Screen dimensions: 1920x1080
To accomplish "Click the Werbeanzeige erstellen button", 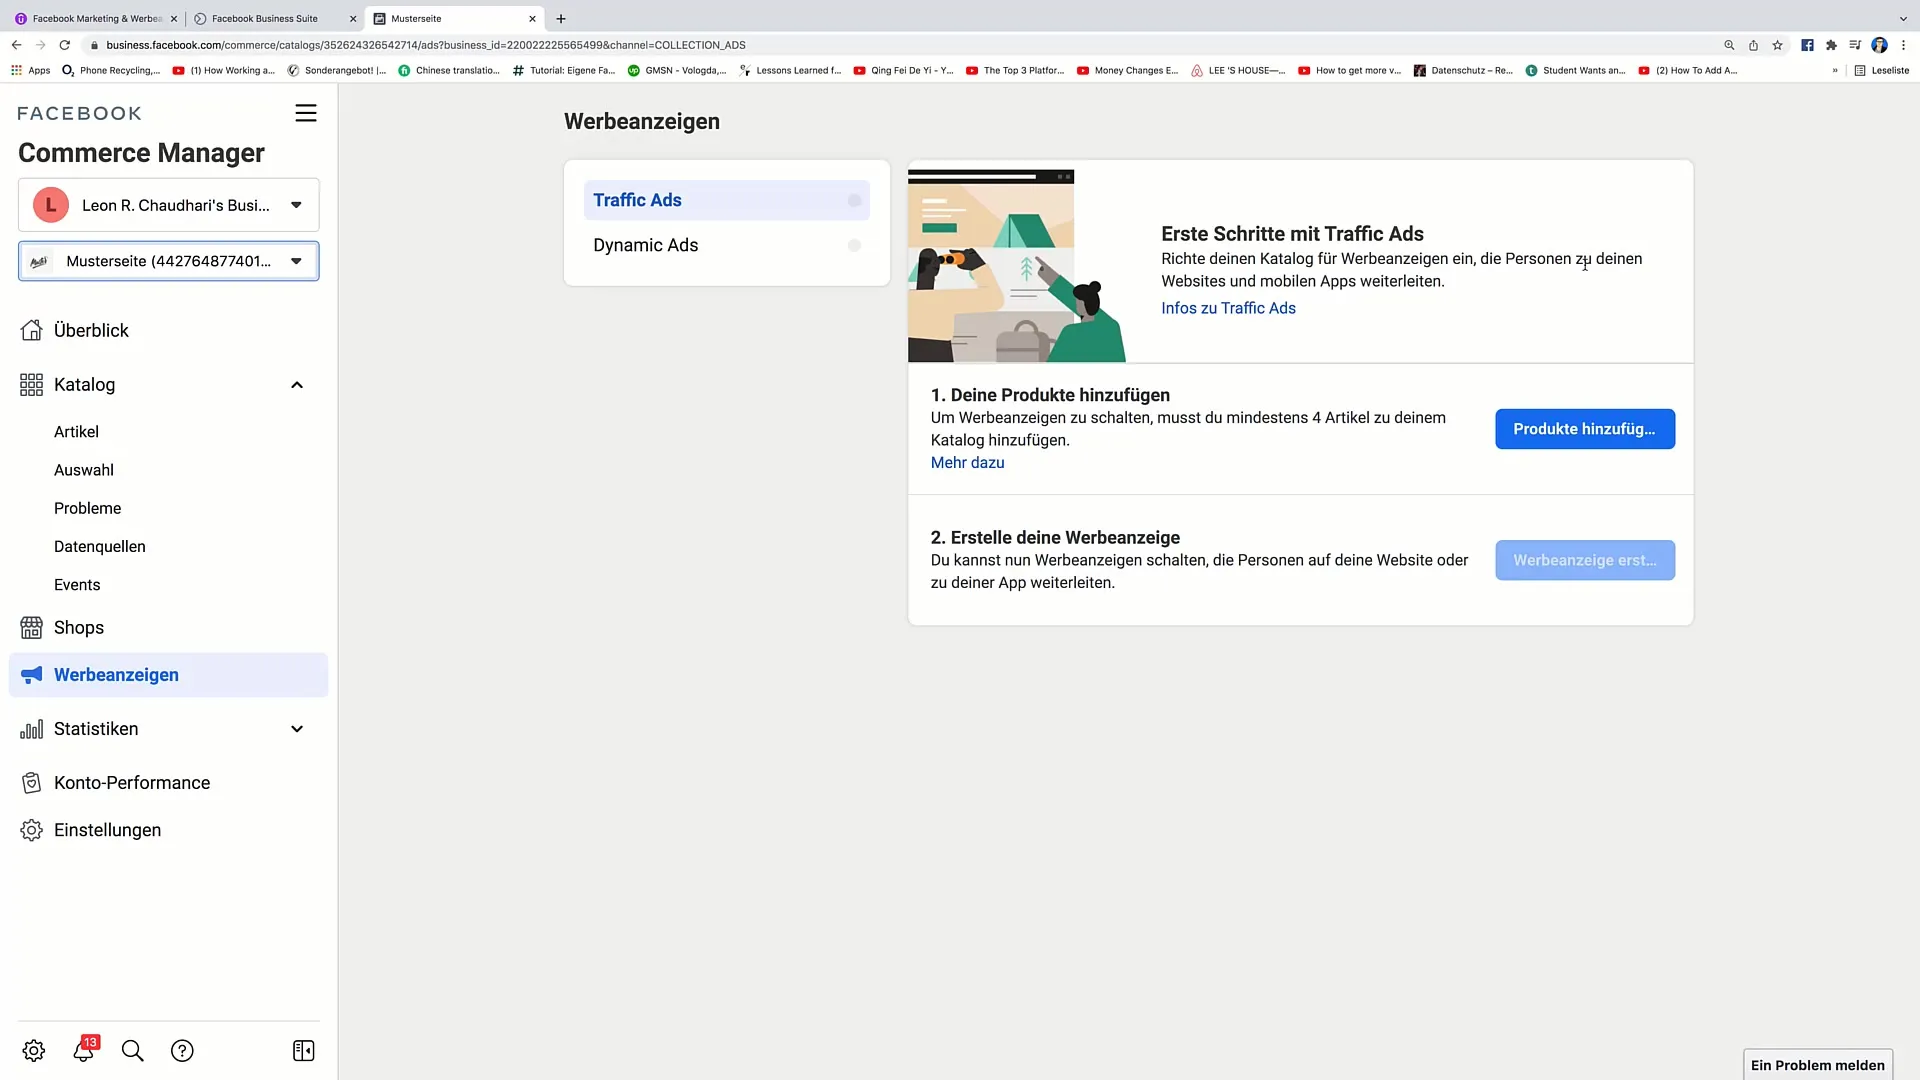I will (x=1585, y=560).
